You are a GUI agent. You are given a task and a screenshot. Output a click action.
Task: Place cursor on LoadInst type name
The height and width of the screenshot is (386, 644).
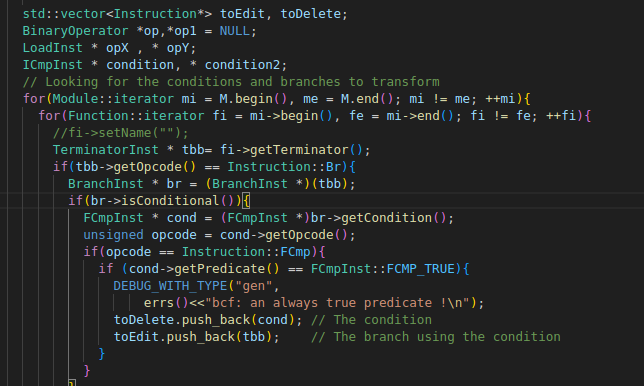[53, 48]
